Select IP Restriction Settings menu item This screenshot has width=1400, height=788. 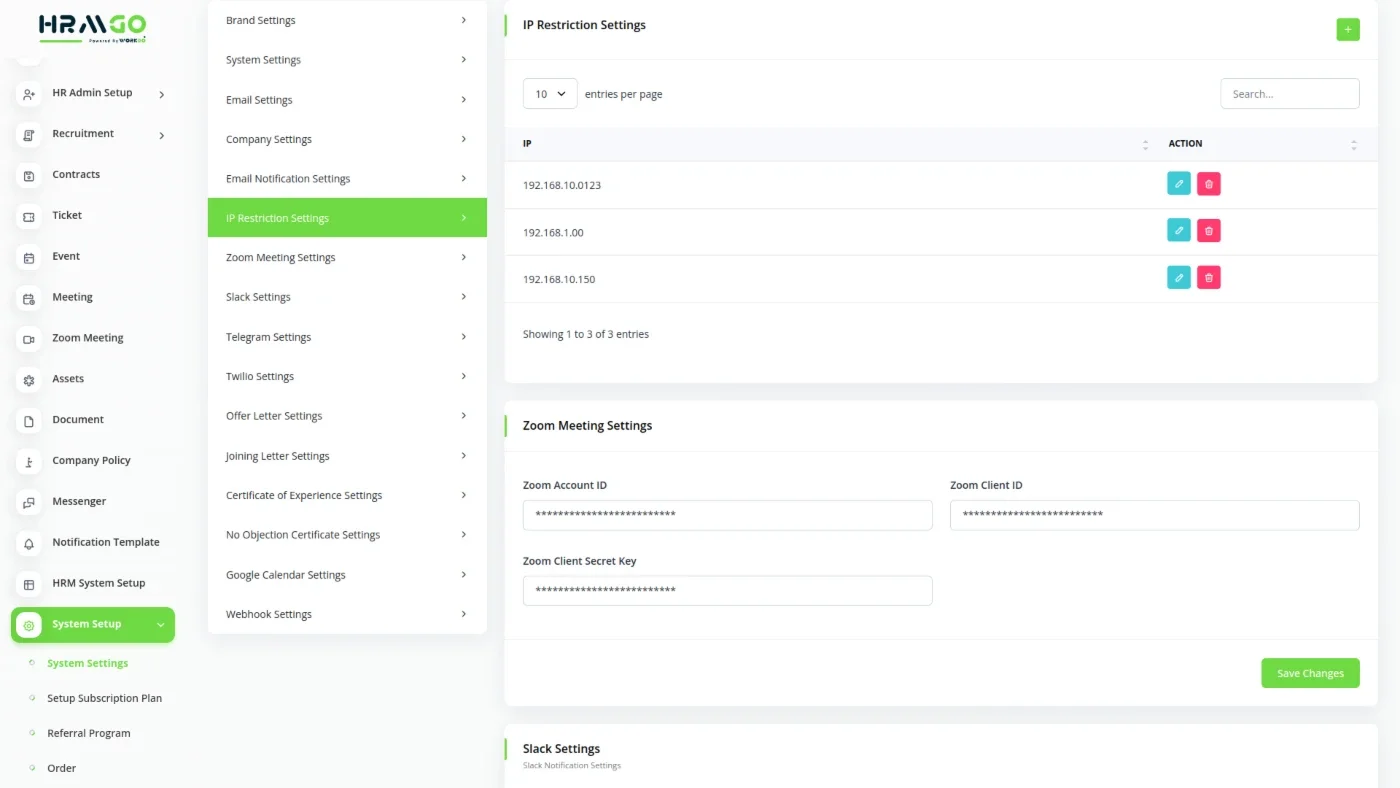tap(347, 218)
